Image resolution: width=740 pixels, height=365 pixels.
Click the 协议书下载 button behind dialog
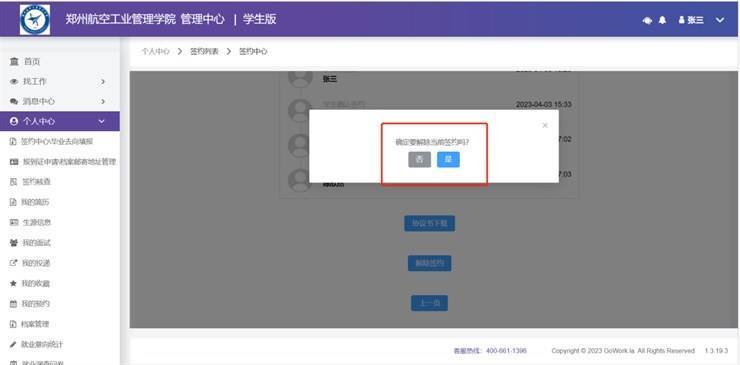coord(429,223)
